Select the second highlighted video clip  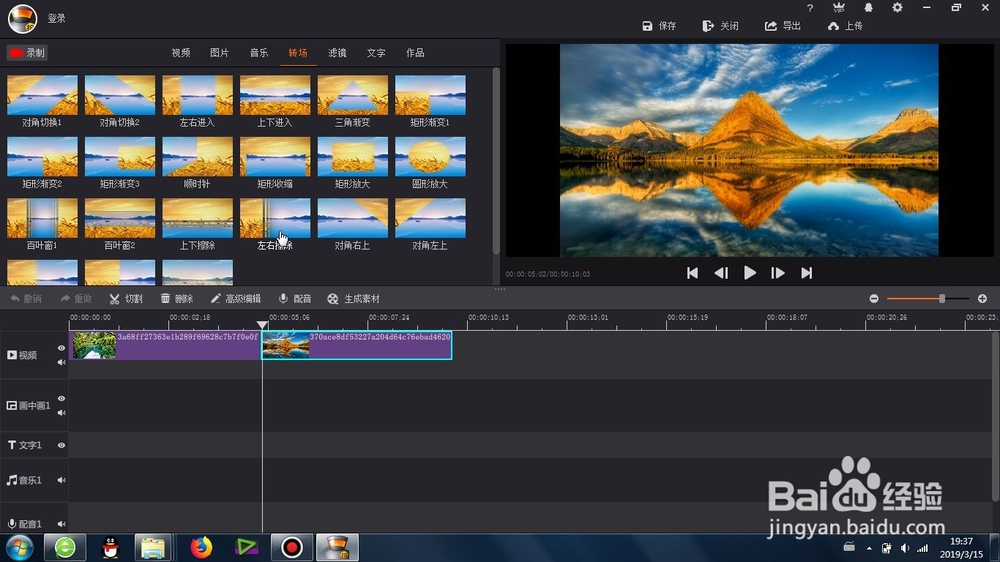click(x=357, y=345)
